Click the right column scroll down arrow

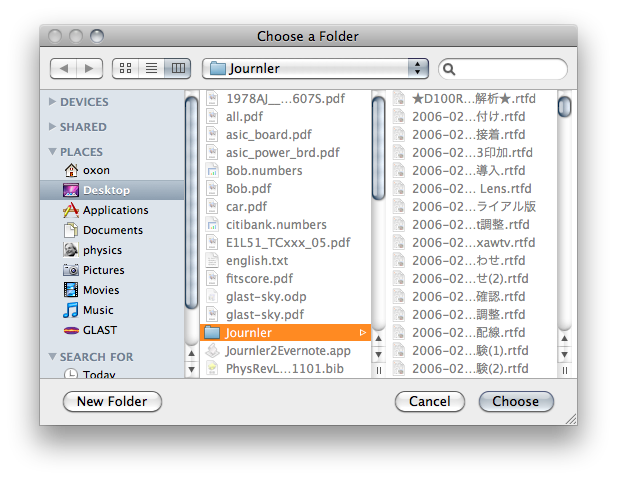[x=564, y=354]
